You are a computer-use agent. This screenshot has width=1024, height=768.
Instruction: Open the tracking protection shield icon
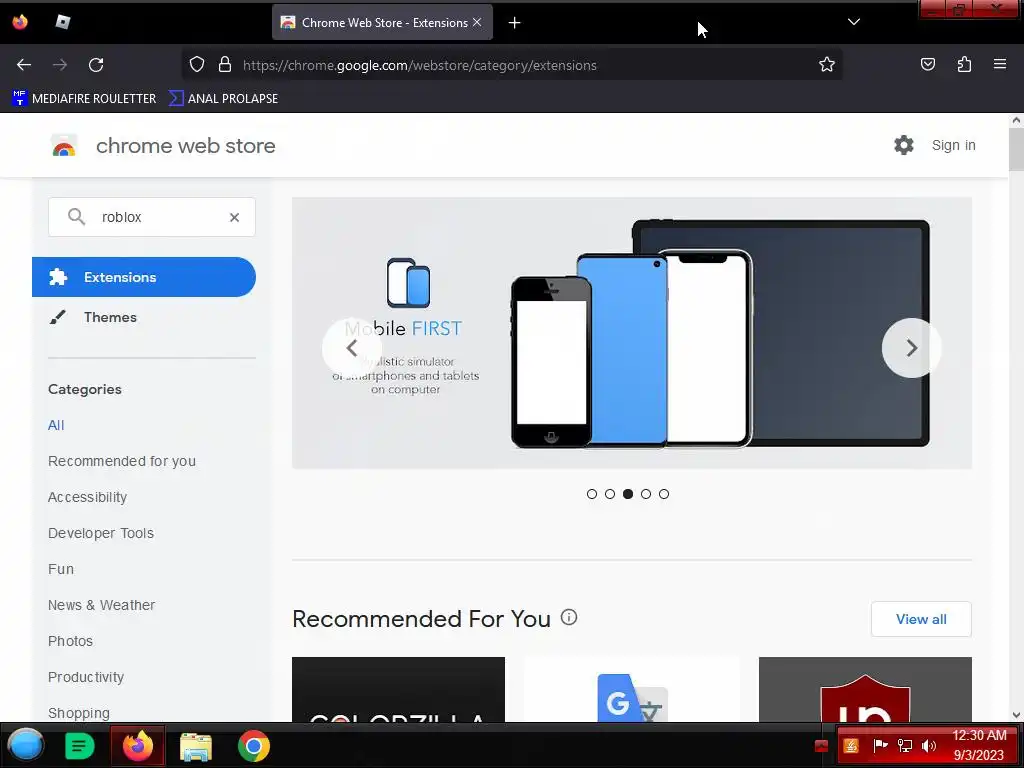click(x=197, y=64)
